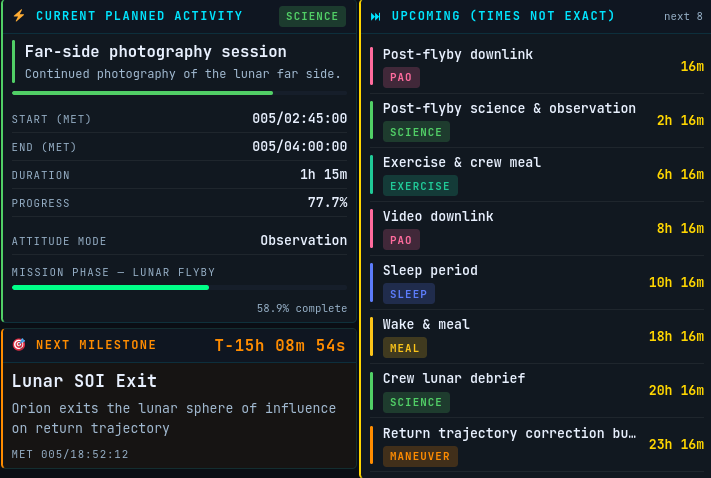Image resolution: width=711 pixels, height=478 pixels.
Task: Open the 'Post-flyby science & observation' item
Action: (537, 121)
